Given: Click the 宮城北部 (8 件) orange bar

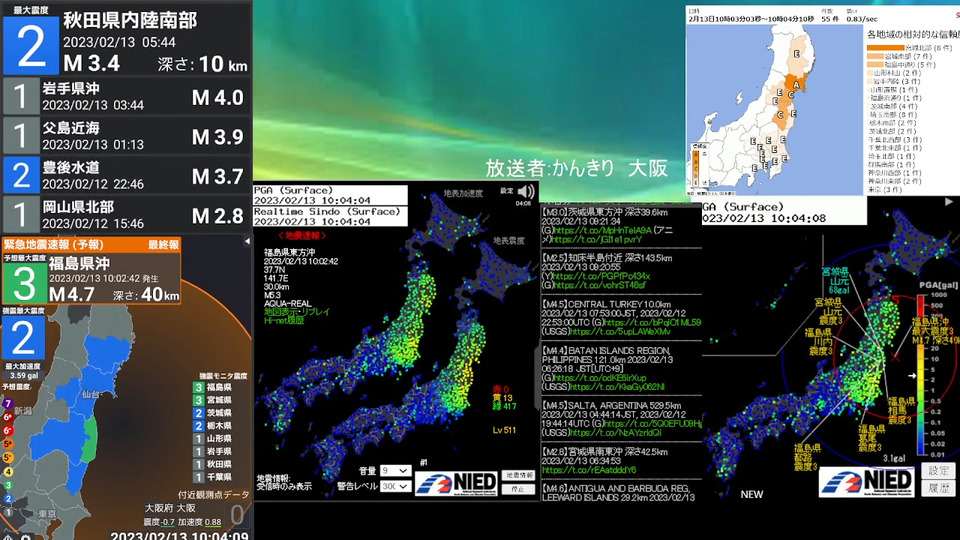Looking at the screenshot, I should [x=885, y=48].
